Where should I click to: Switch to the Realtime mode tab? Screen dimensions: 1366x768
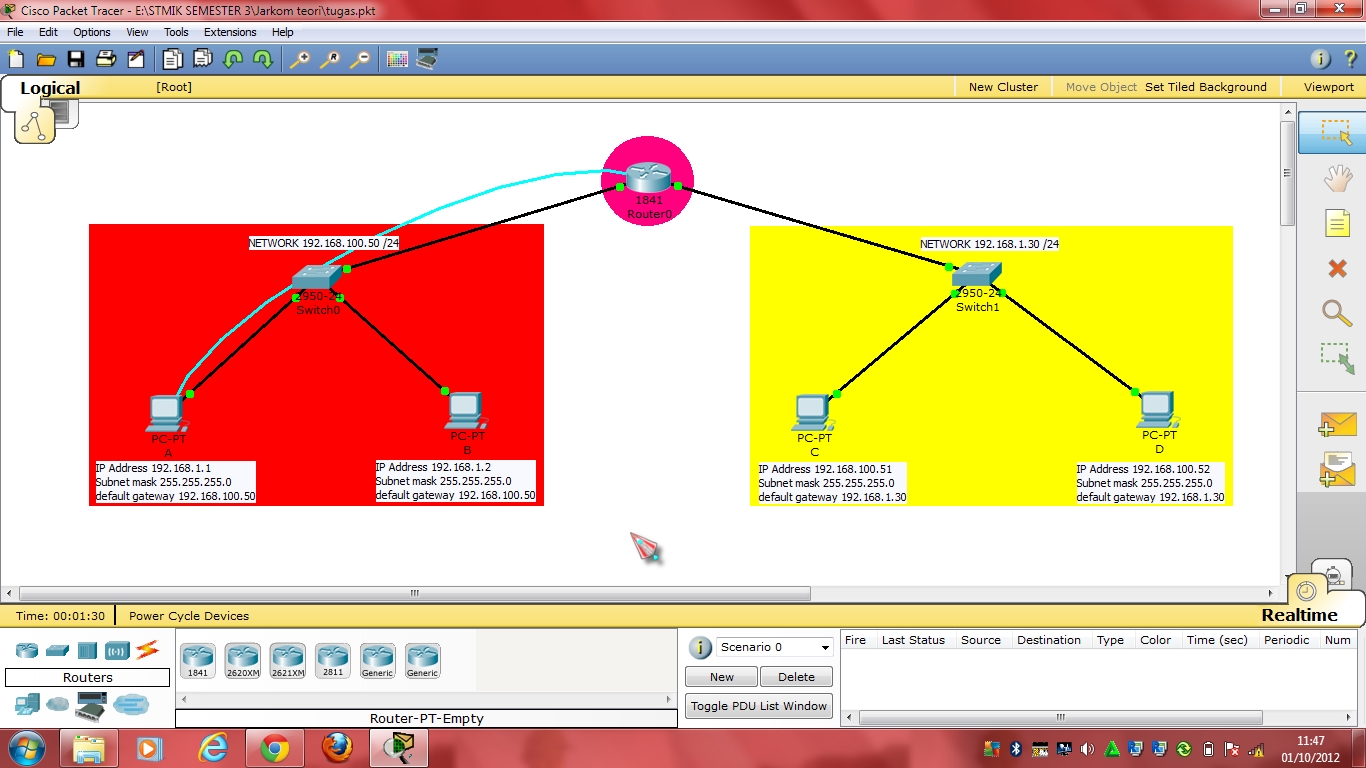(x=1299, y=615)
